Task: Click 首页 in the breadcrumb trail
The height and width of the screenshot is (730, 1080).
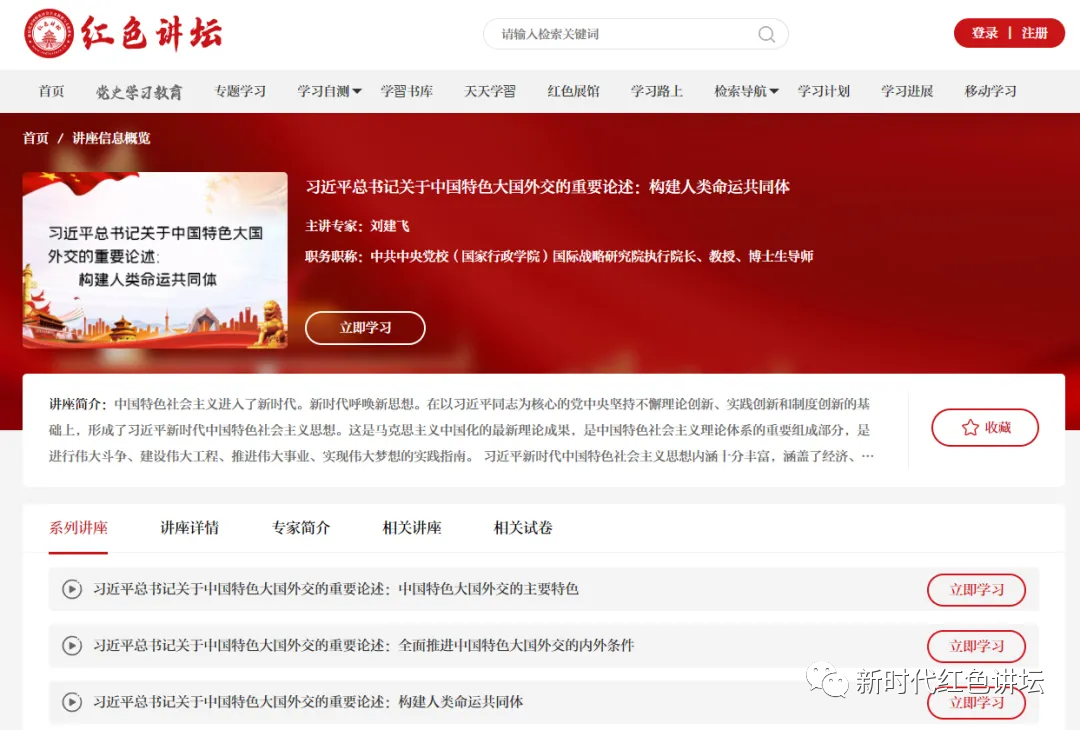Action: (x=35, y=138)
